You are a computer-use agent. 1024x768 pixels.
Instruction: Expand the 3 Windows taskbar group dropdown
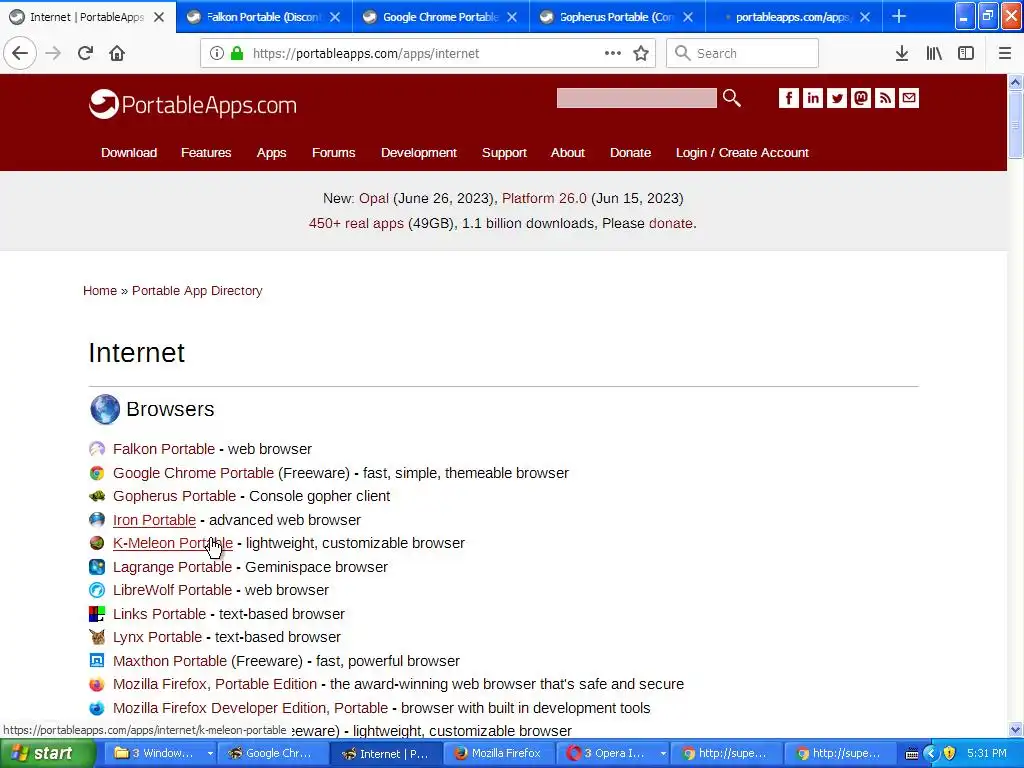coord(210,754)
